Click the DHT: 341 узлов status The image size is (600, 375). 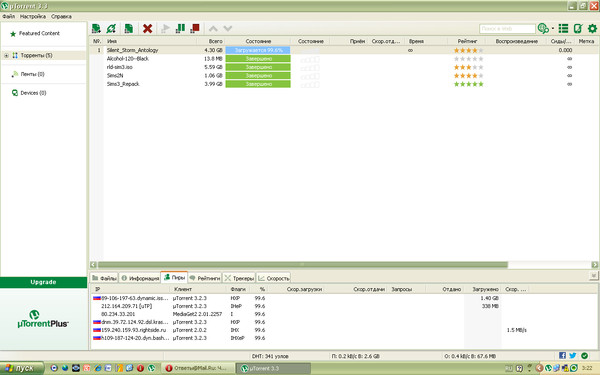pos(270,356)
